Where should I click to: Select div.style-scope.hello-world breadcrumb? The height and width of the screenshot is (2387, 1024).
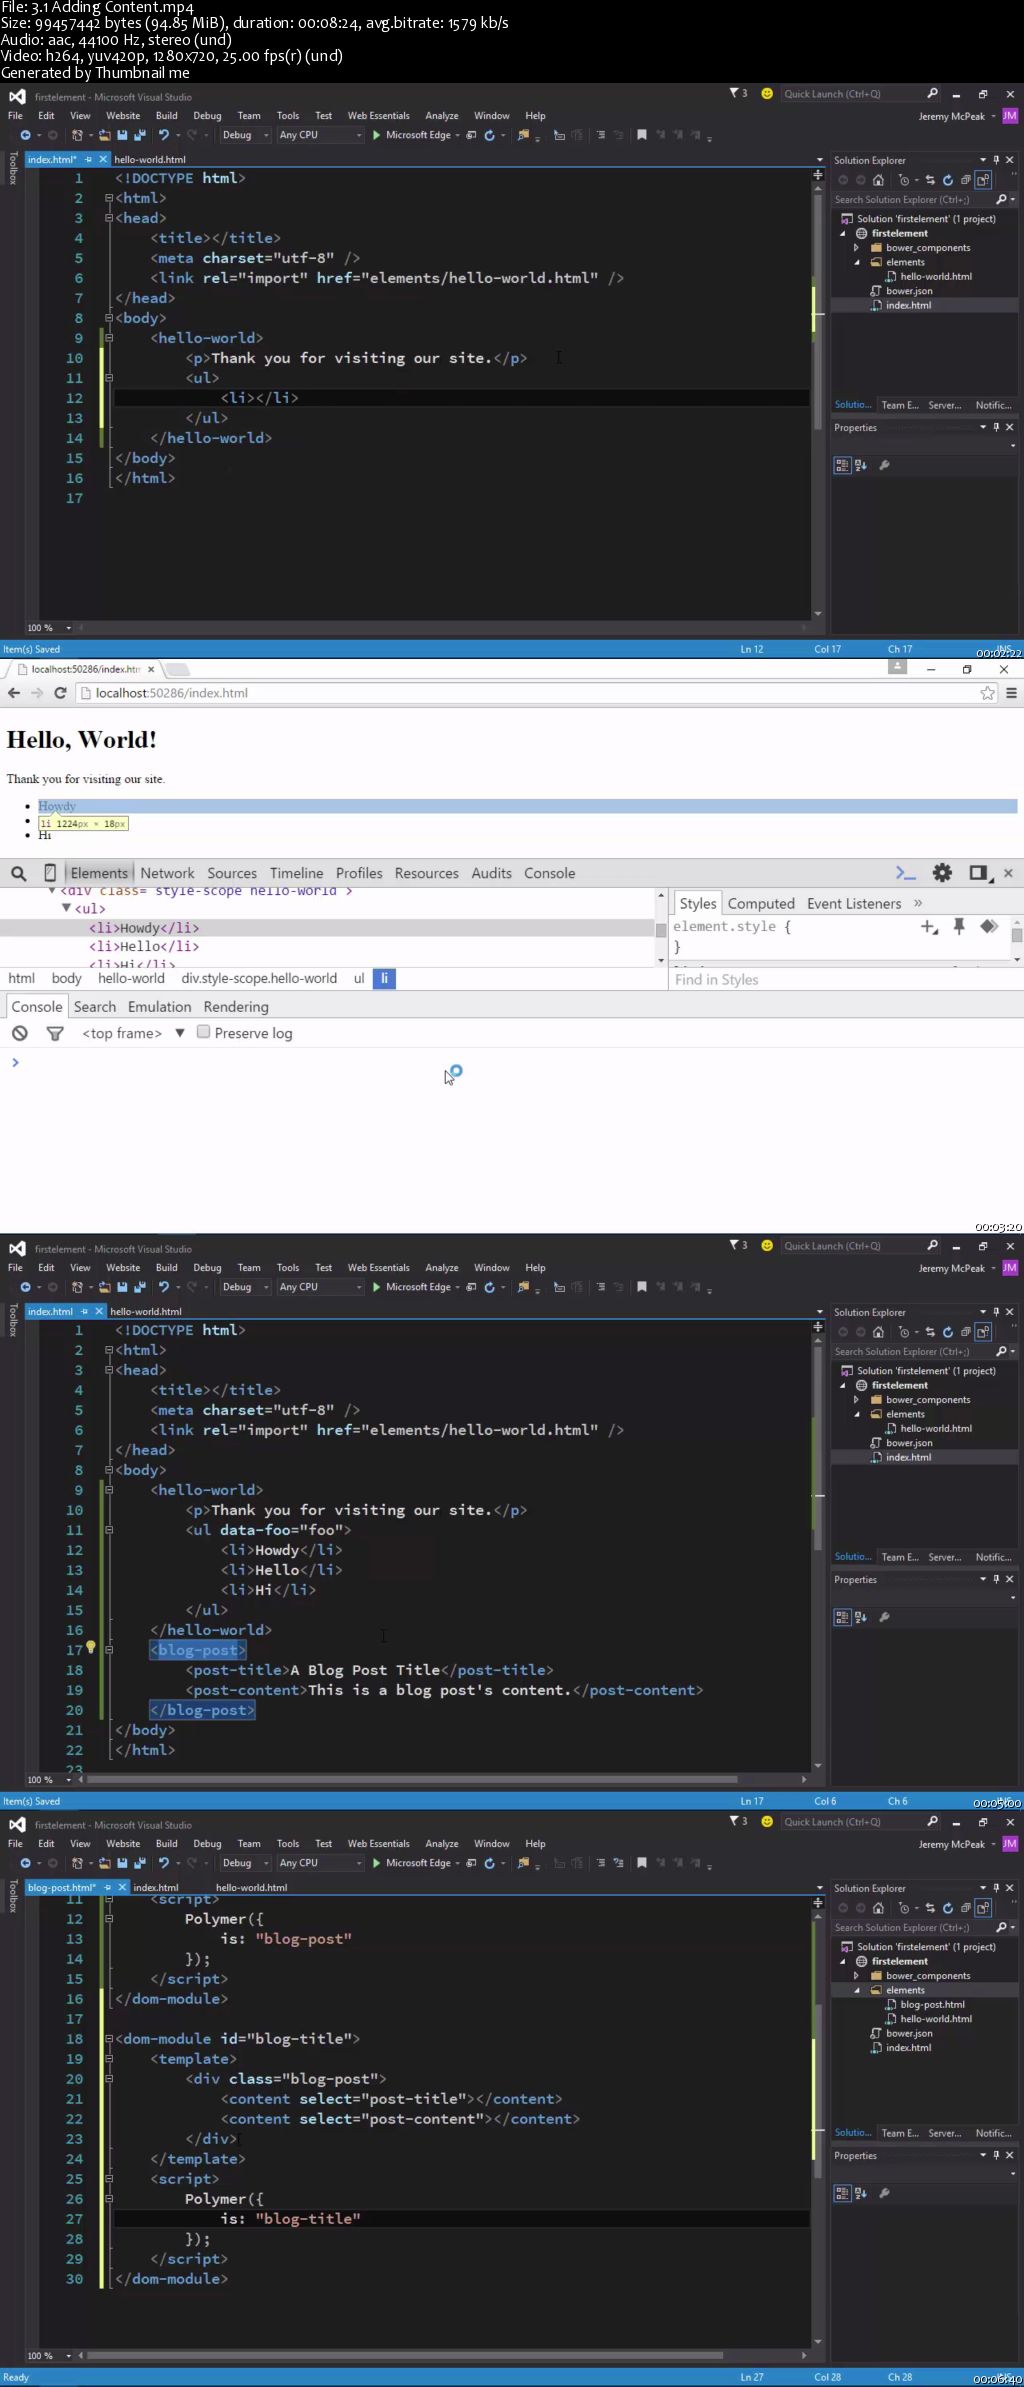pyautogui.click(x=259, y=978)
